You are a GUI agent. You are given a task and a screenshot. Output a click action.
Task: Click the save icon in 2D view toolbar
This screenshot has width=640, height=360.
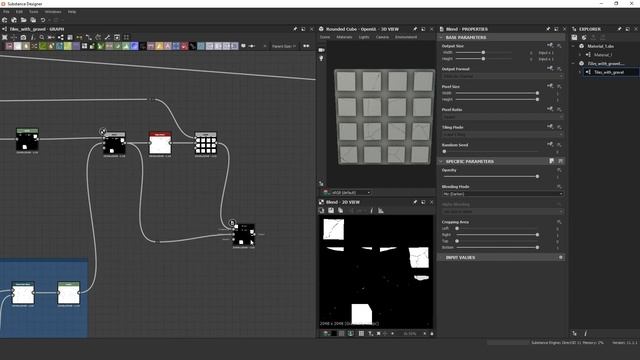[x=331, y=211]
